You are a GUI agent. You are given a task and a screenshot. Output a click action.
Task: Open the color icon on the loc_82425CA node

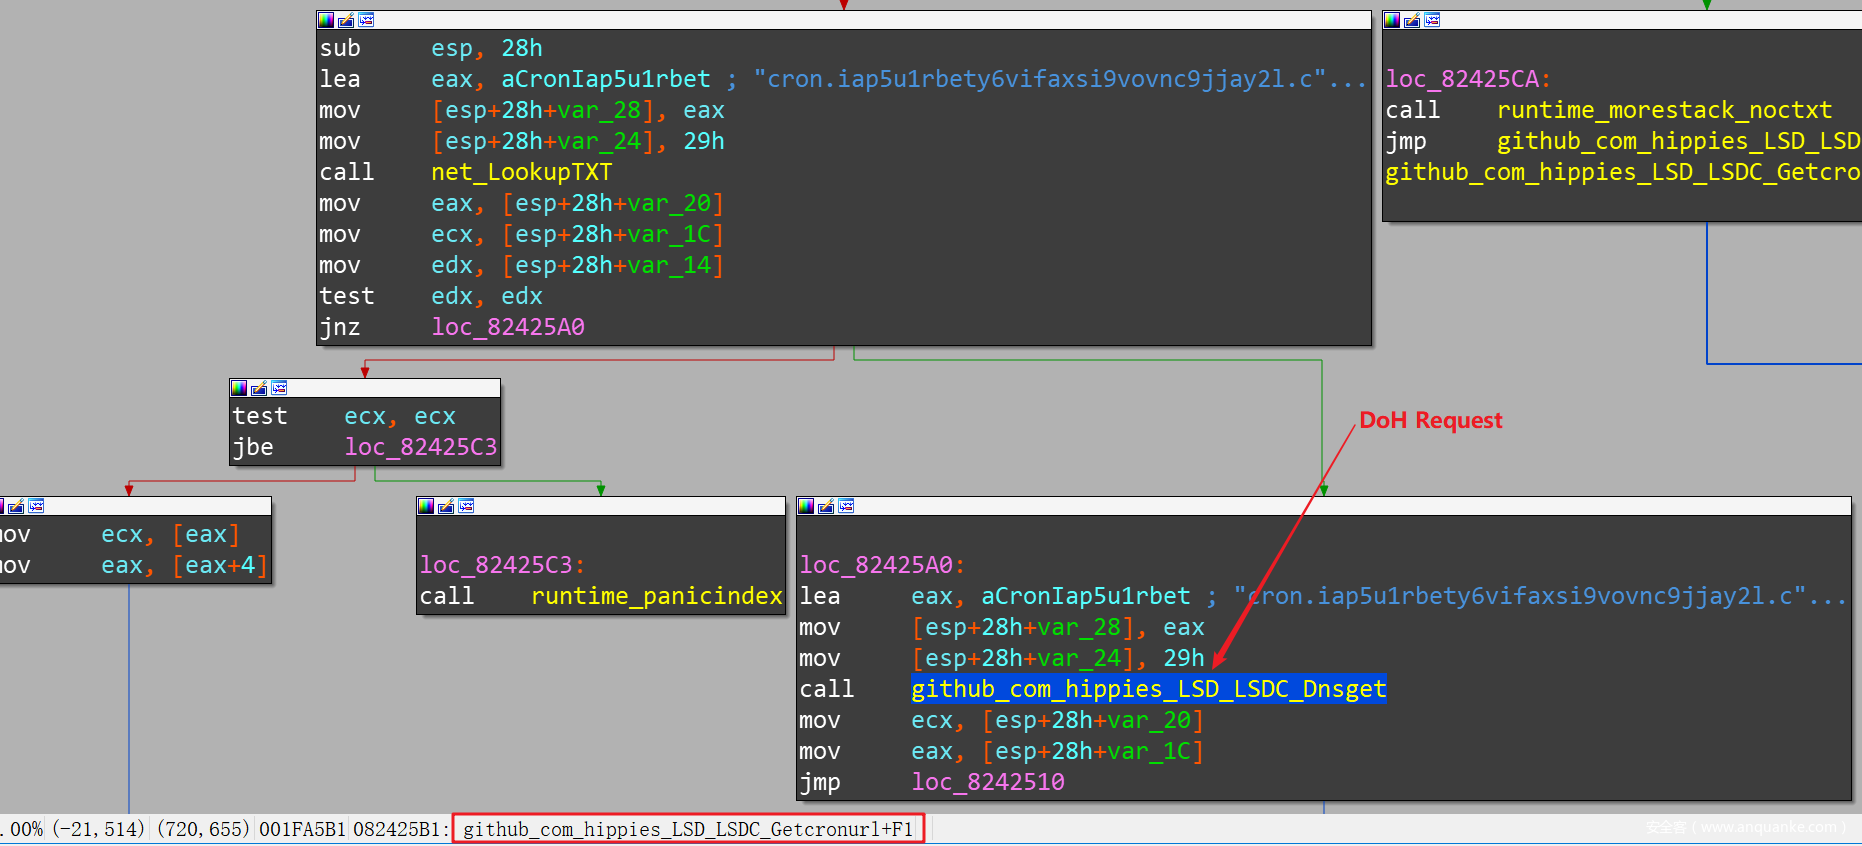click(x=1392, y=20)
